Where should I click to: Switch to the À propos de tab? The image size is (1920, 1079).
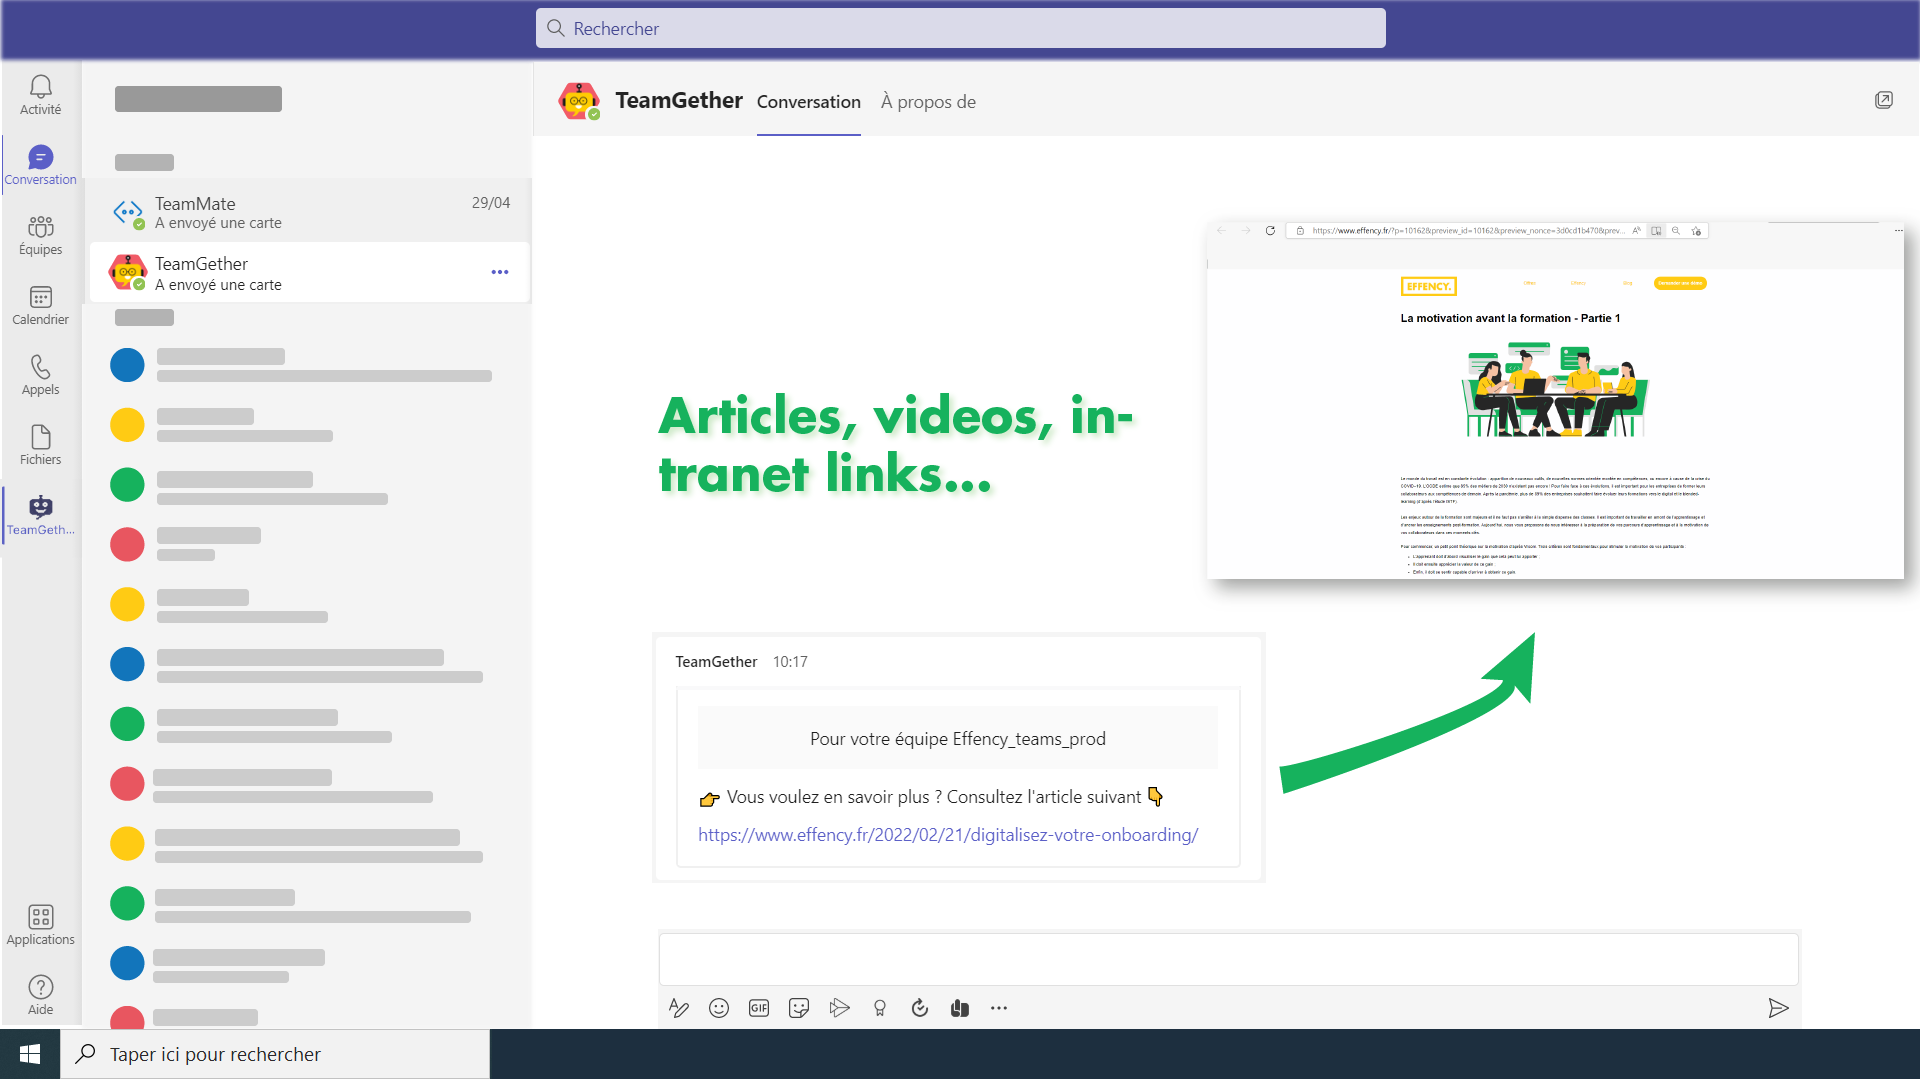point(928,102)
